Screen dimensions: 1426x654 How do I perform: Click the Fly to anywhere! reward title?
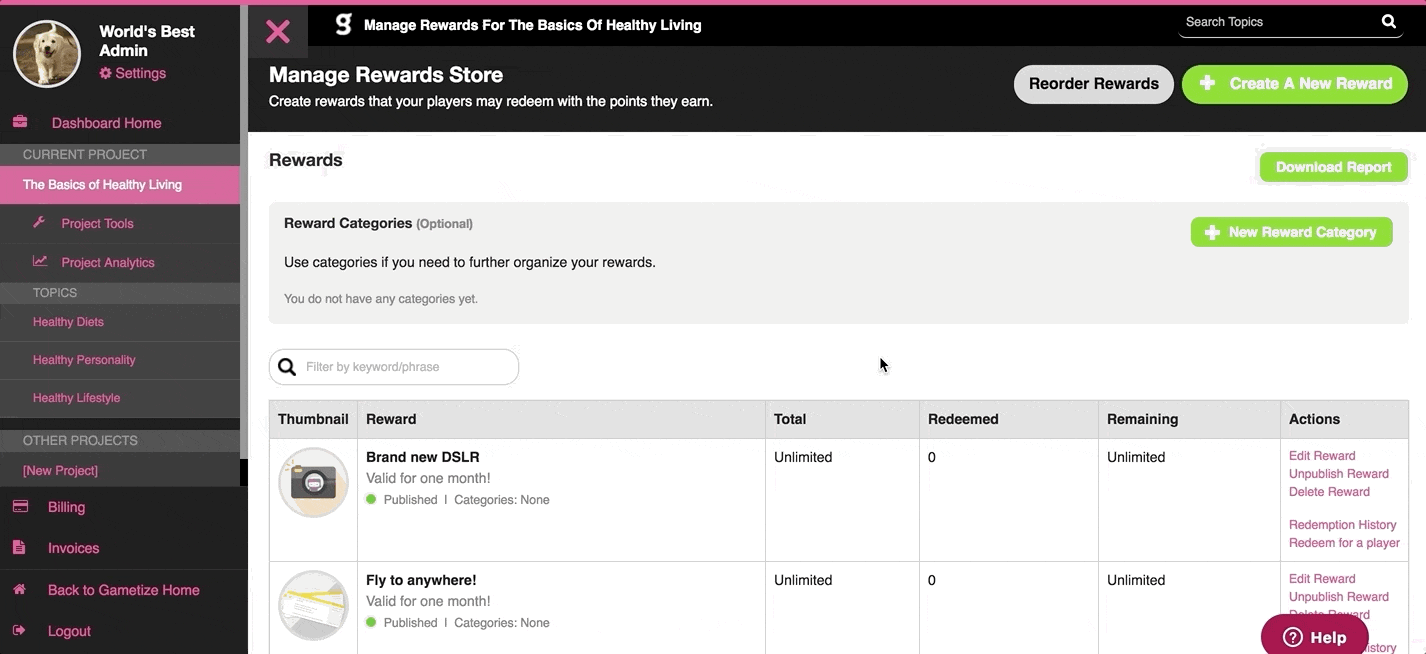pos(421,580)
